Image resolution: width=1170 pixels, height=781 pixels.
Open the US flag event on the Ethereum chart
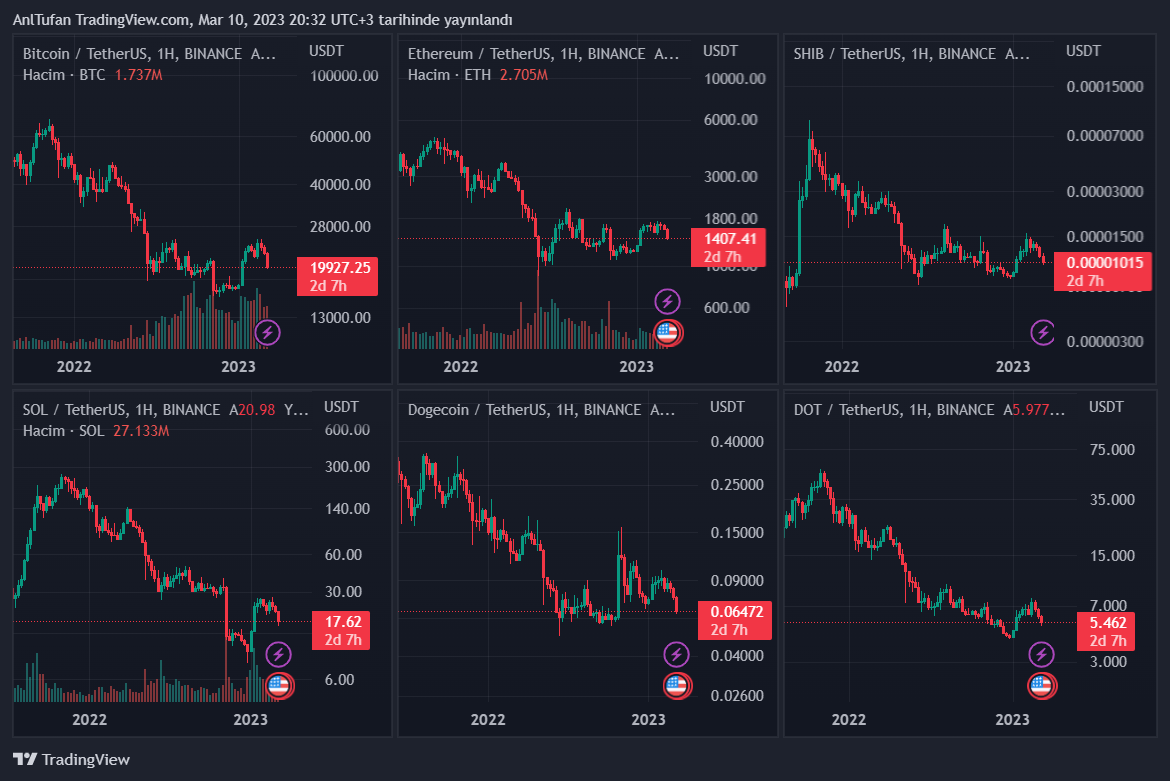[x=667, y=333]
